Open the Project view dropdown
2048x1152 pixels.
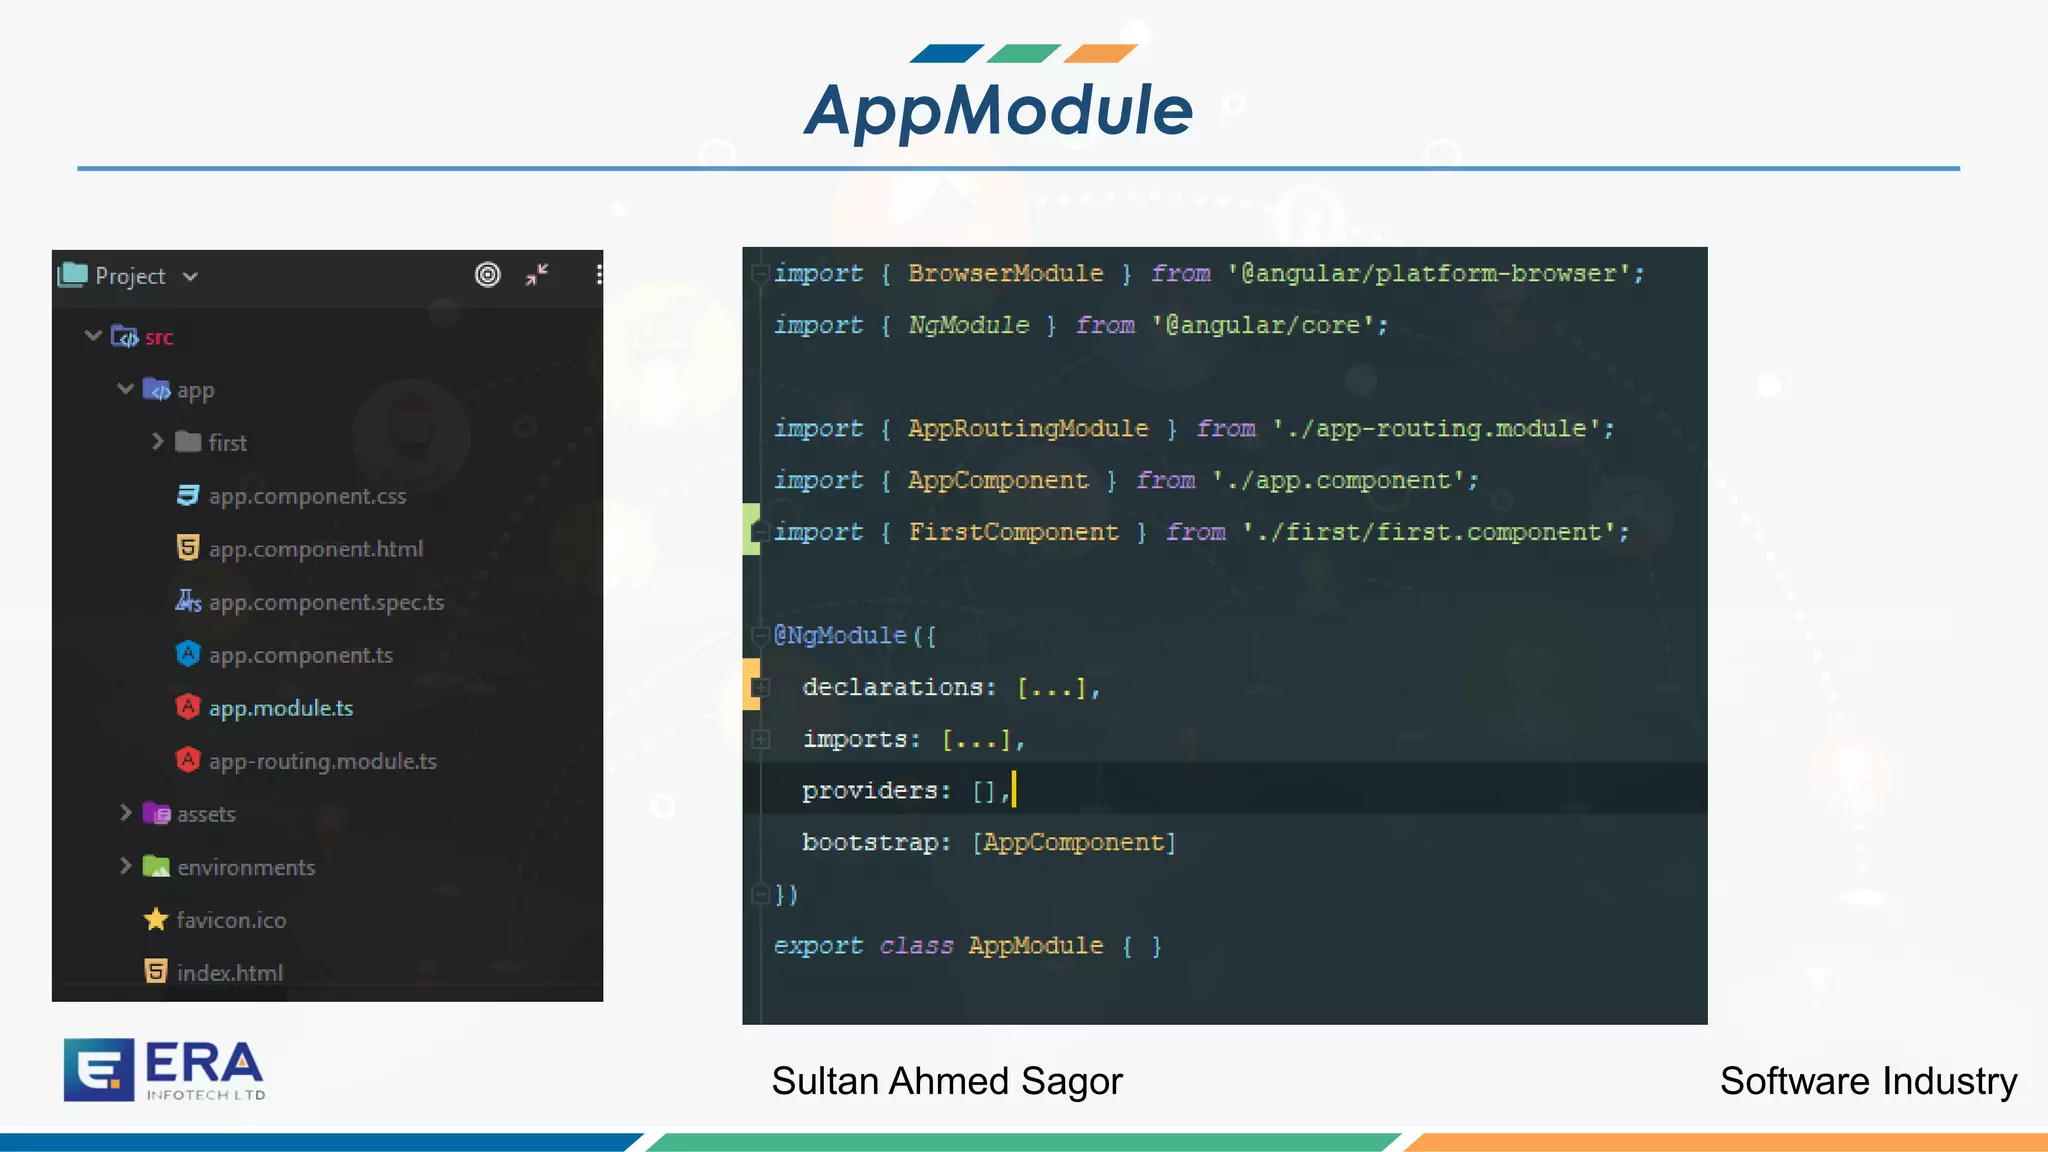(x=190, y=277)
